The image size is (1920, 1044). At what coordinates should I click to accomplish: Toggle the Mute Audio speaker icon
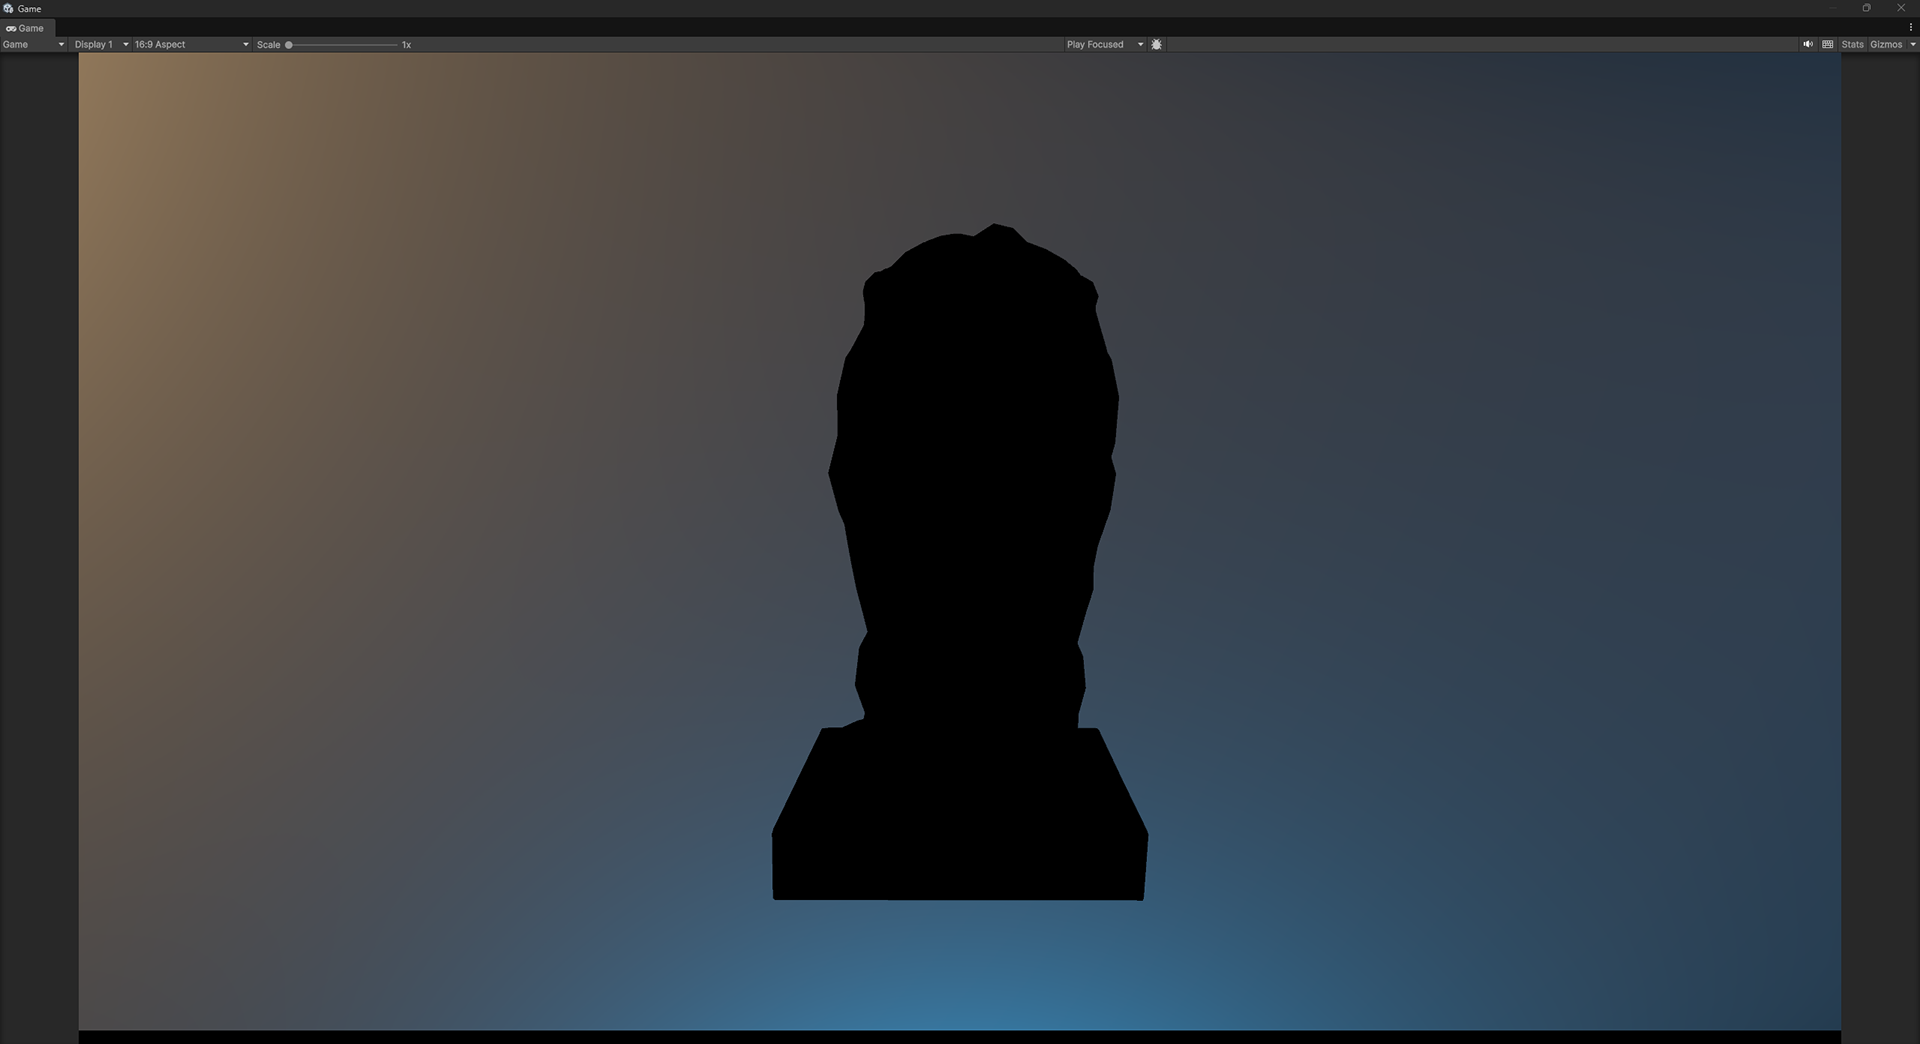pyautogui.click(x=1808, y=44)
